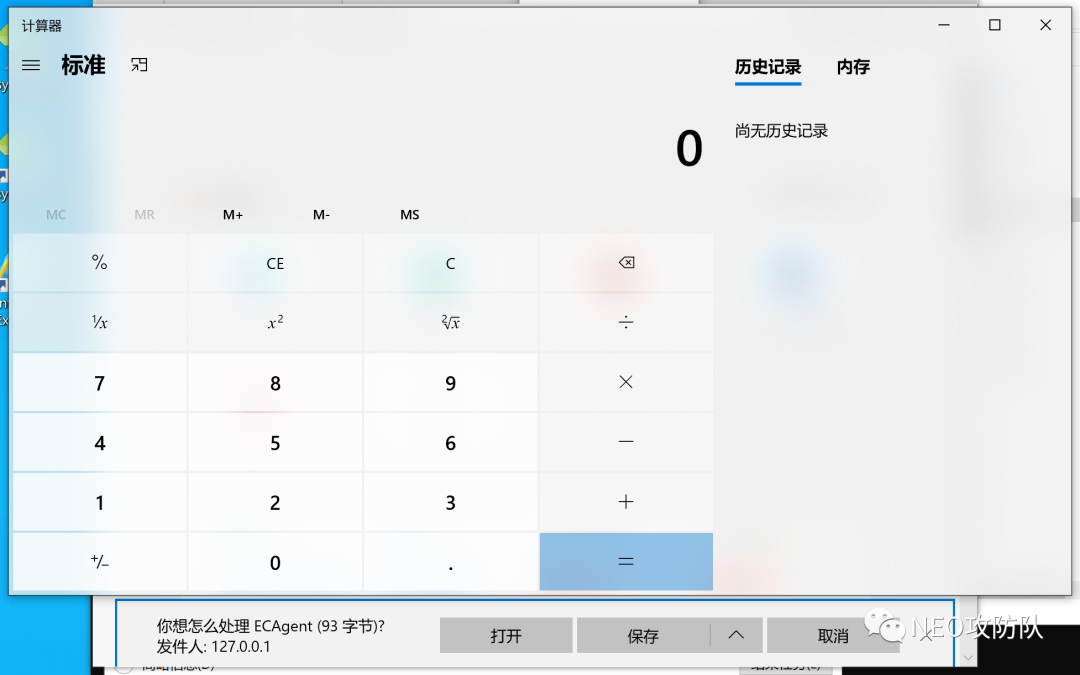
Task: Select the minus operator key
Action: click(626, 442)
